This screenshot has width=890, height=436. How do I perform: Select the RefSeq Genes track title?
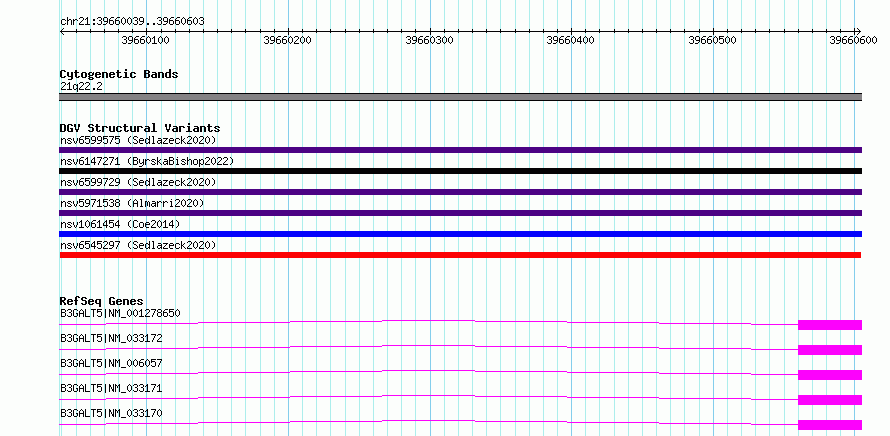tap(102, 301)
